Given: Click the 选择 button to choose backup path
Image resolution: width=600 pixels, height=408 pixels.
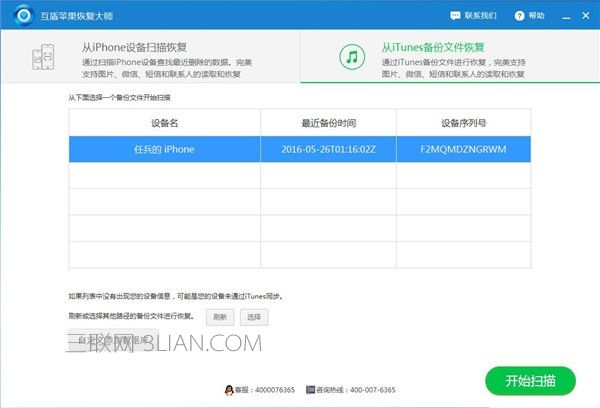Looking at the screenshot, I should pyautogui.click(x=254, y=317).
